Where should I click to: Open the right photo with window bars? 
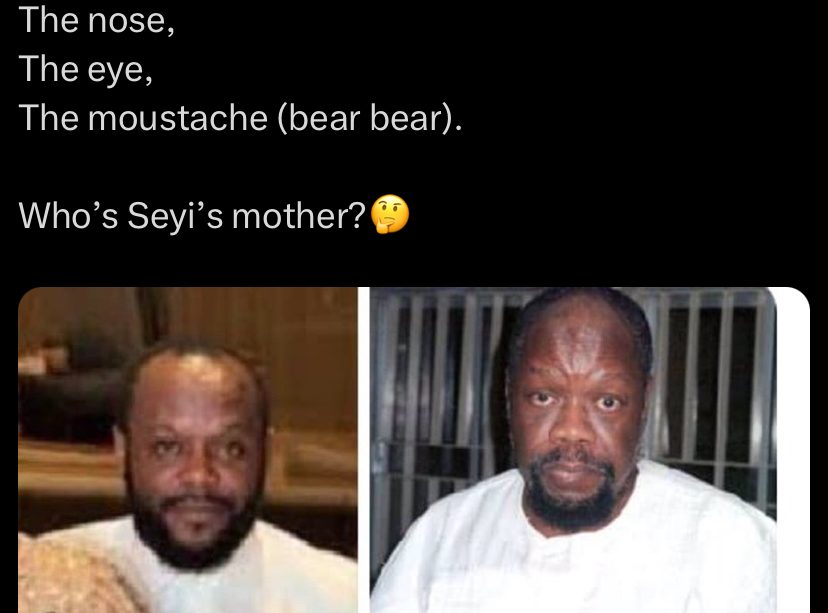tap(573, 450)
